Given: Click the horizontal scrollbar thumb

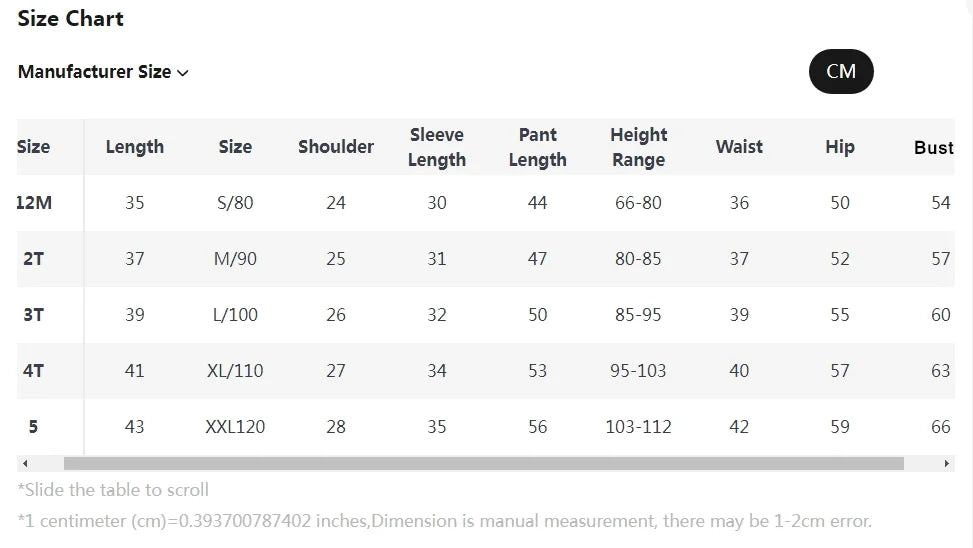Looking at the screenshot, I should (483, 464).
